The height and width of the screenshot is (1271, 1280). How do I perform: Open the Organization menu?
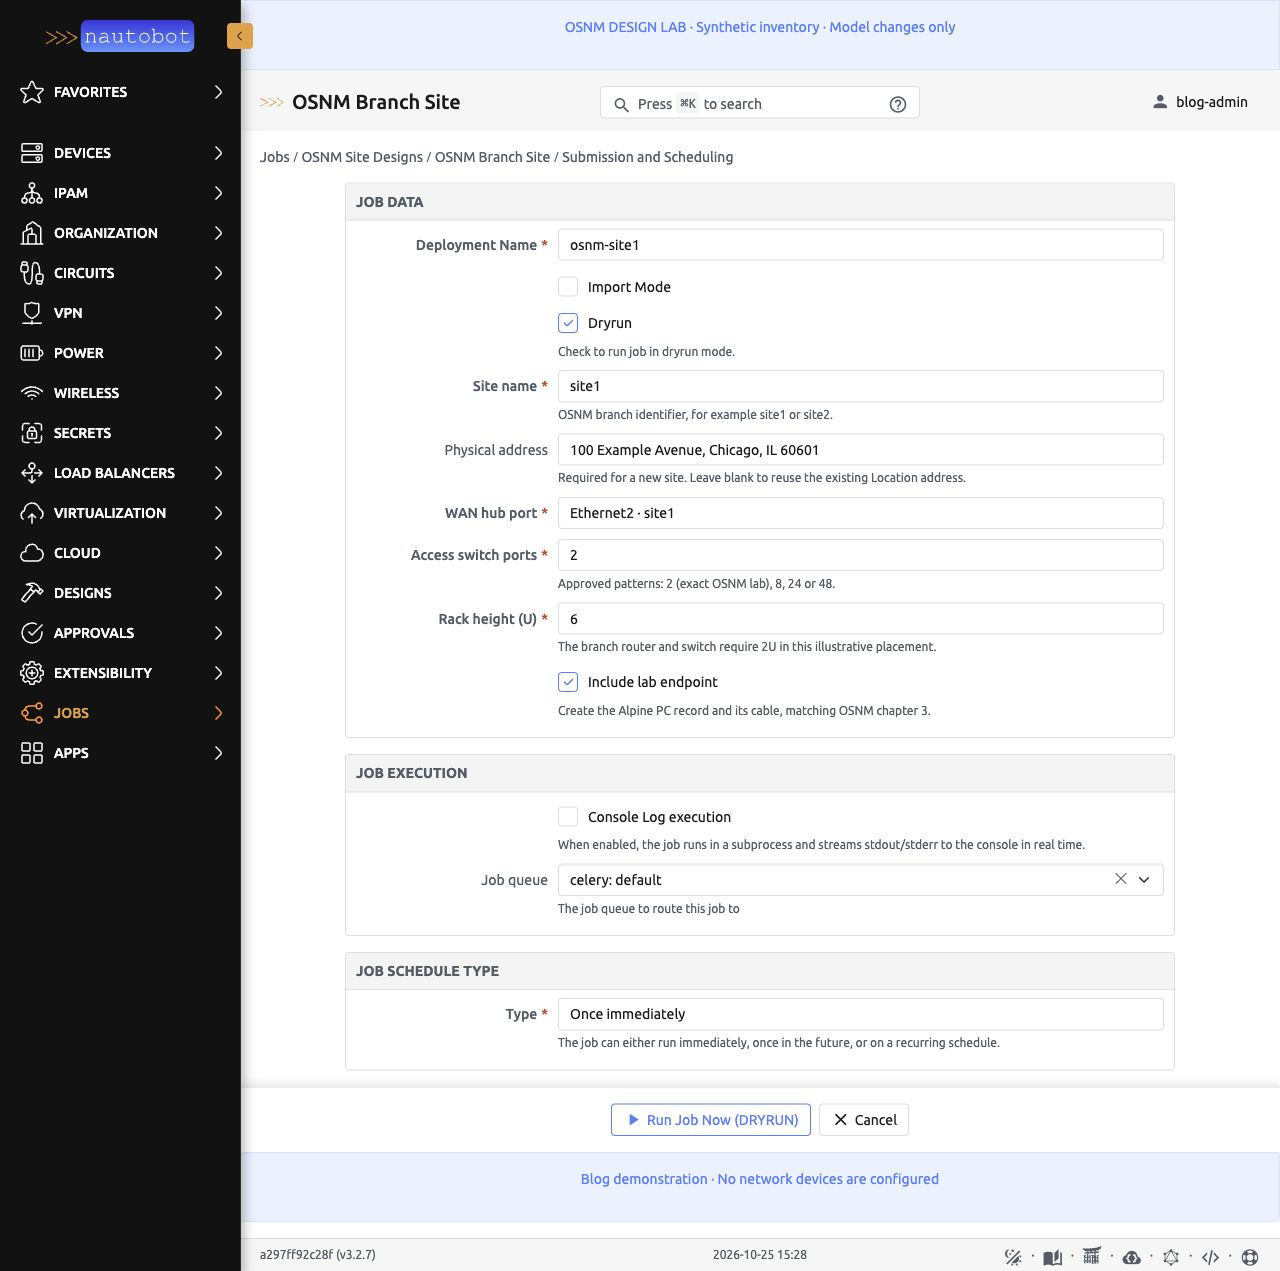click(120, 233)
